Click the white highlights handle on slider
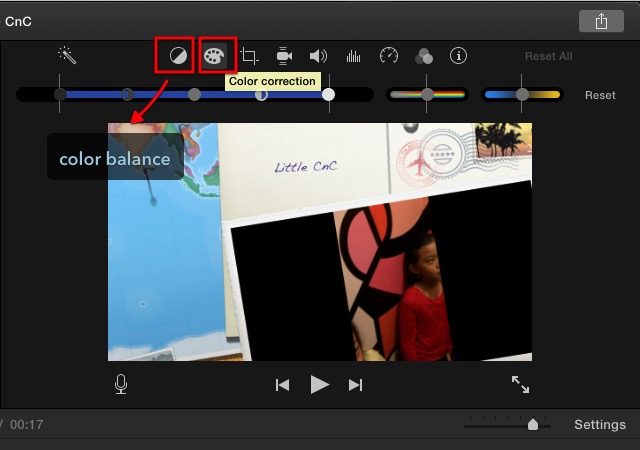The image size is (640, 450). point(328,94)
